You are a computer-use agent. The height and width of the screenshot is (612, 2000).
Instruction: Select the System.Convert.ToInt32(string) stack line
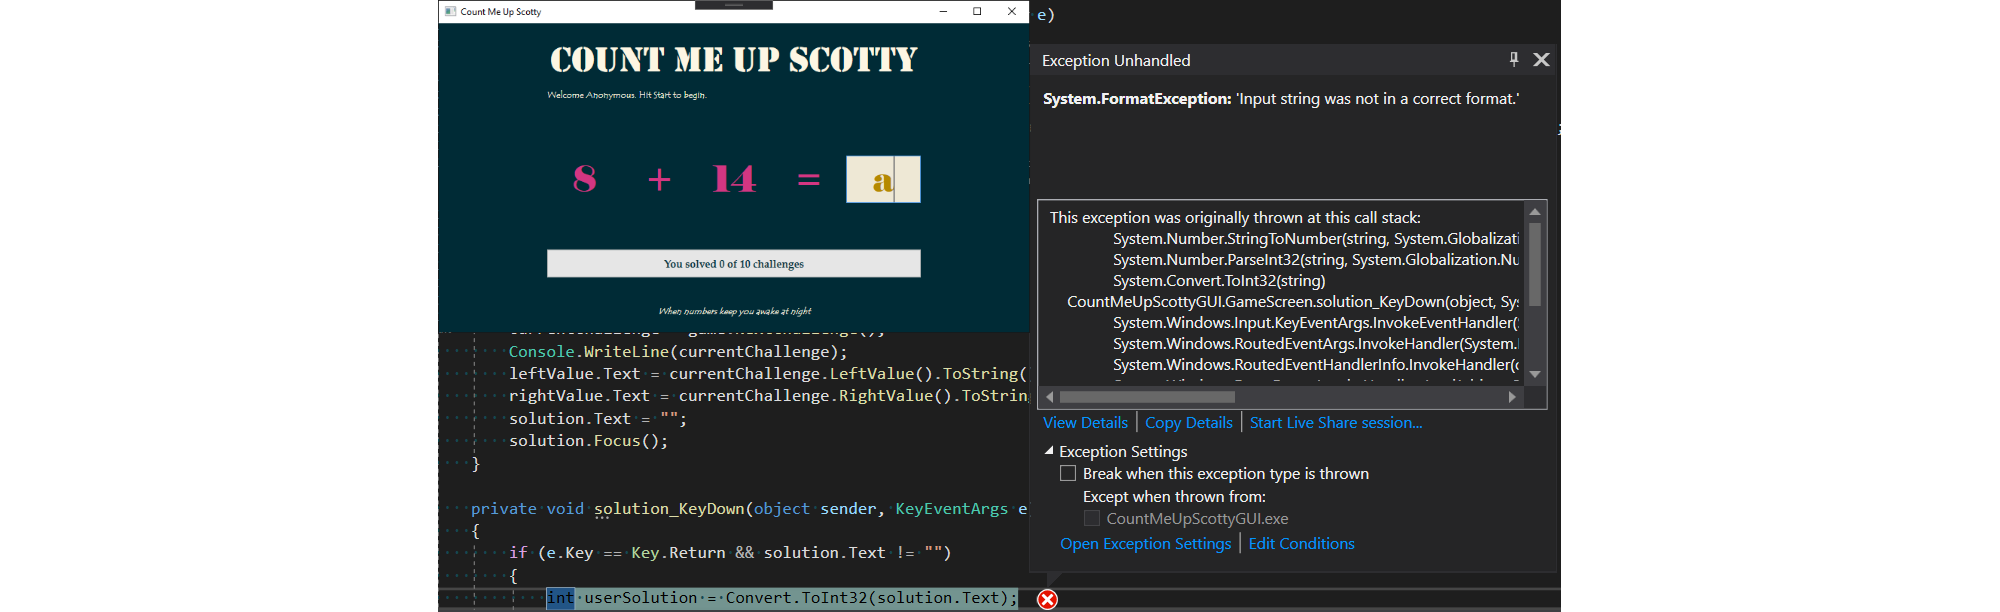point(1219,280)
